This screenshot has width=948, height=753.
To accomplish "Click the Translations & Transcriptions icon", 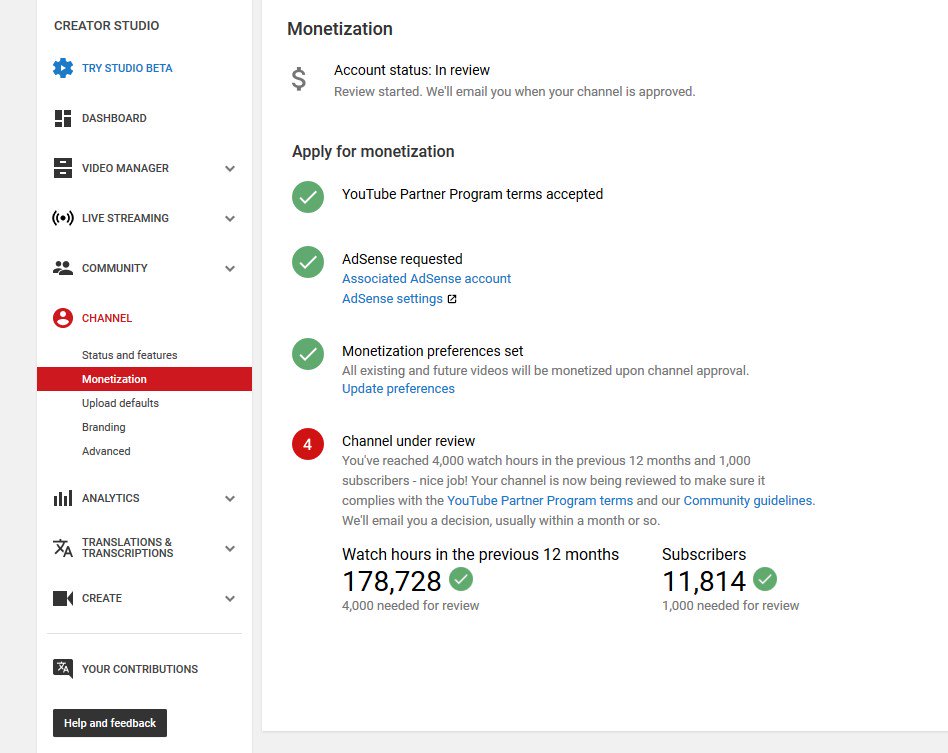I will [x=63, y=548].
